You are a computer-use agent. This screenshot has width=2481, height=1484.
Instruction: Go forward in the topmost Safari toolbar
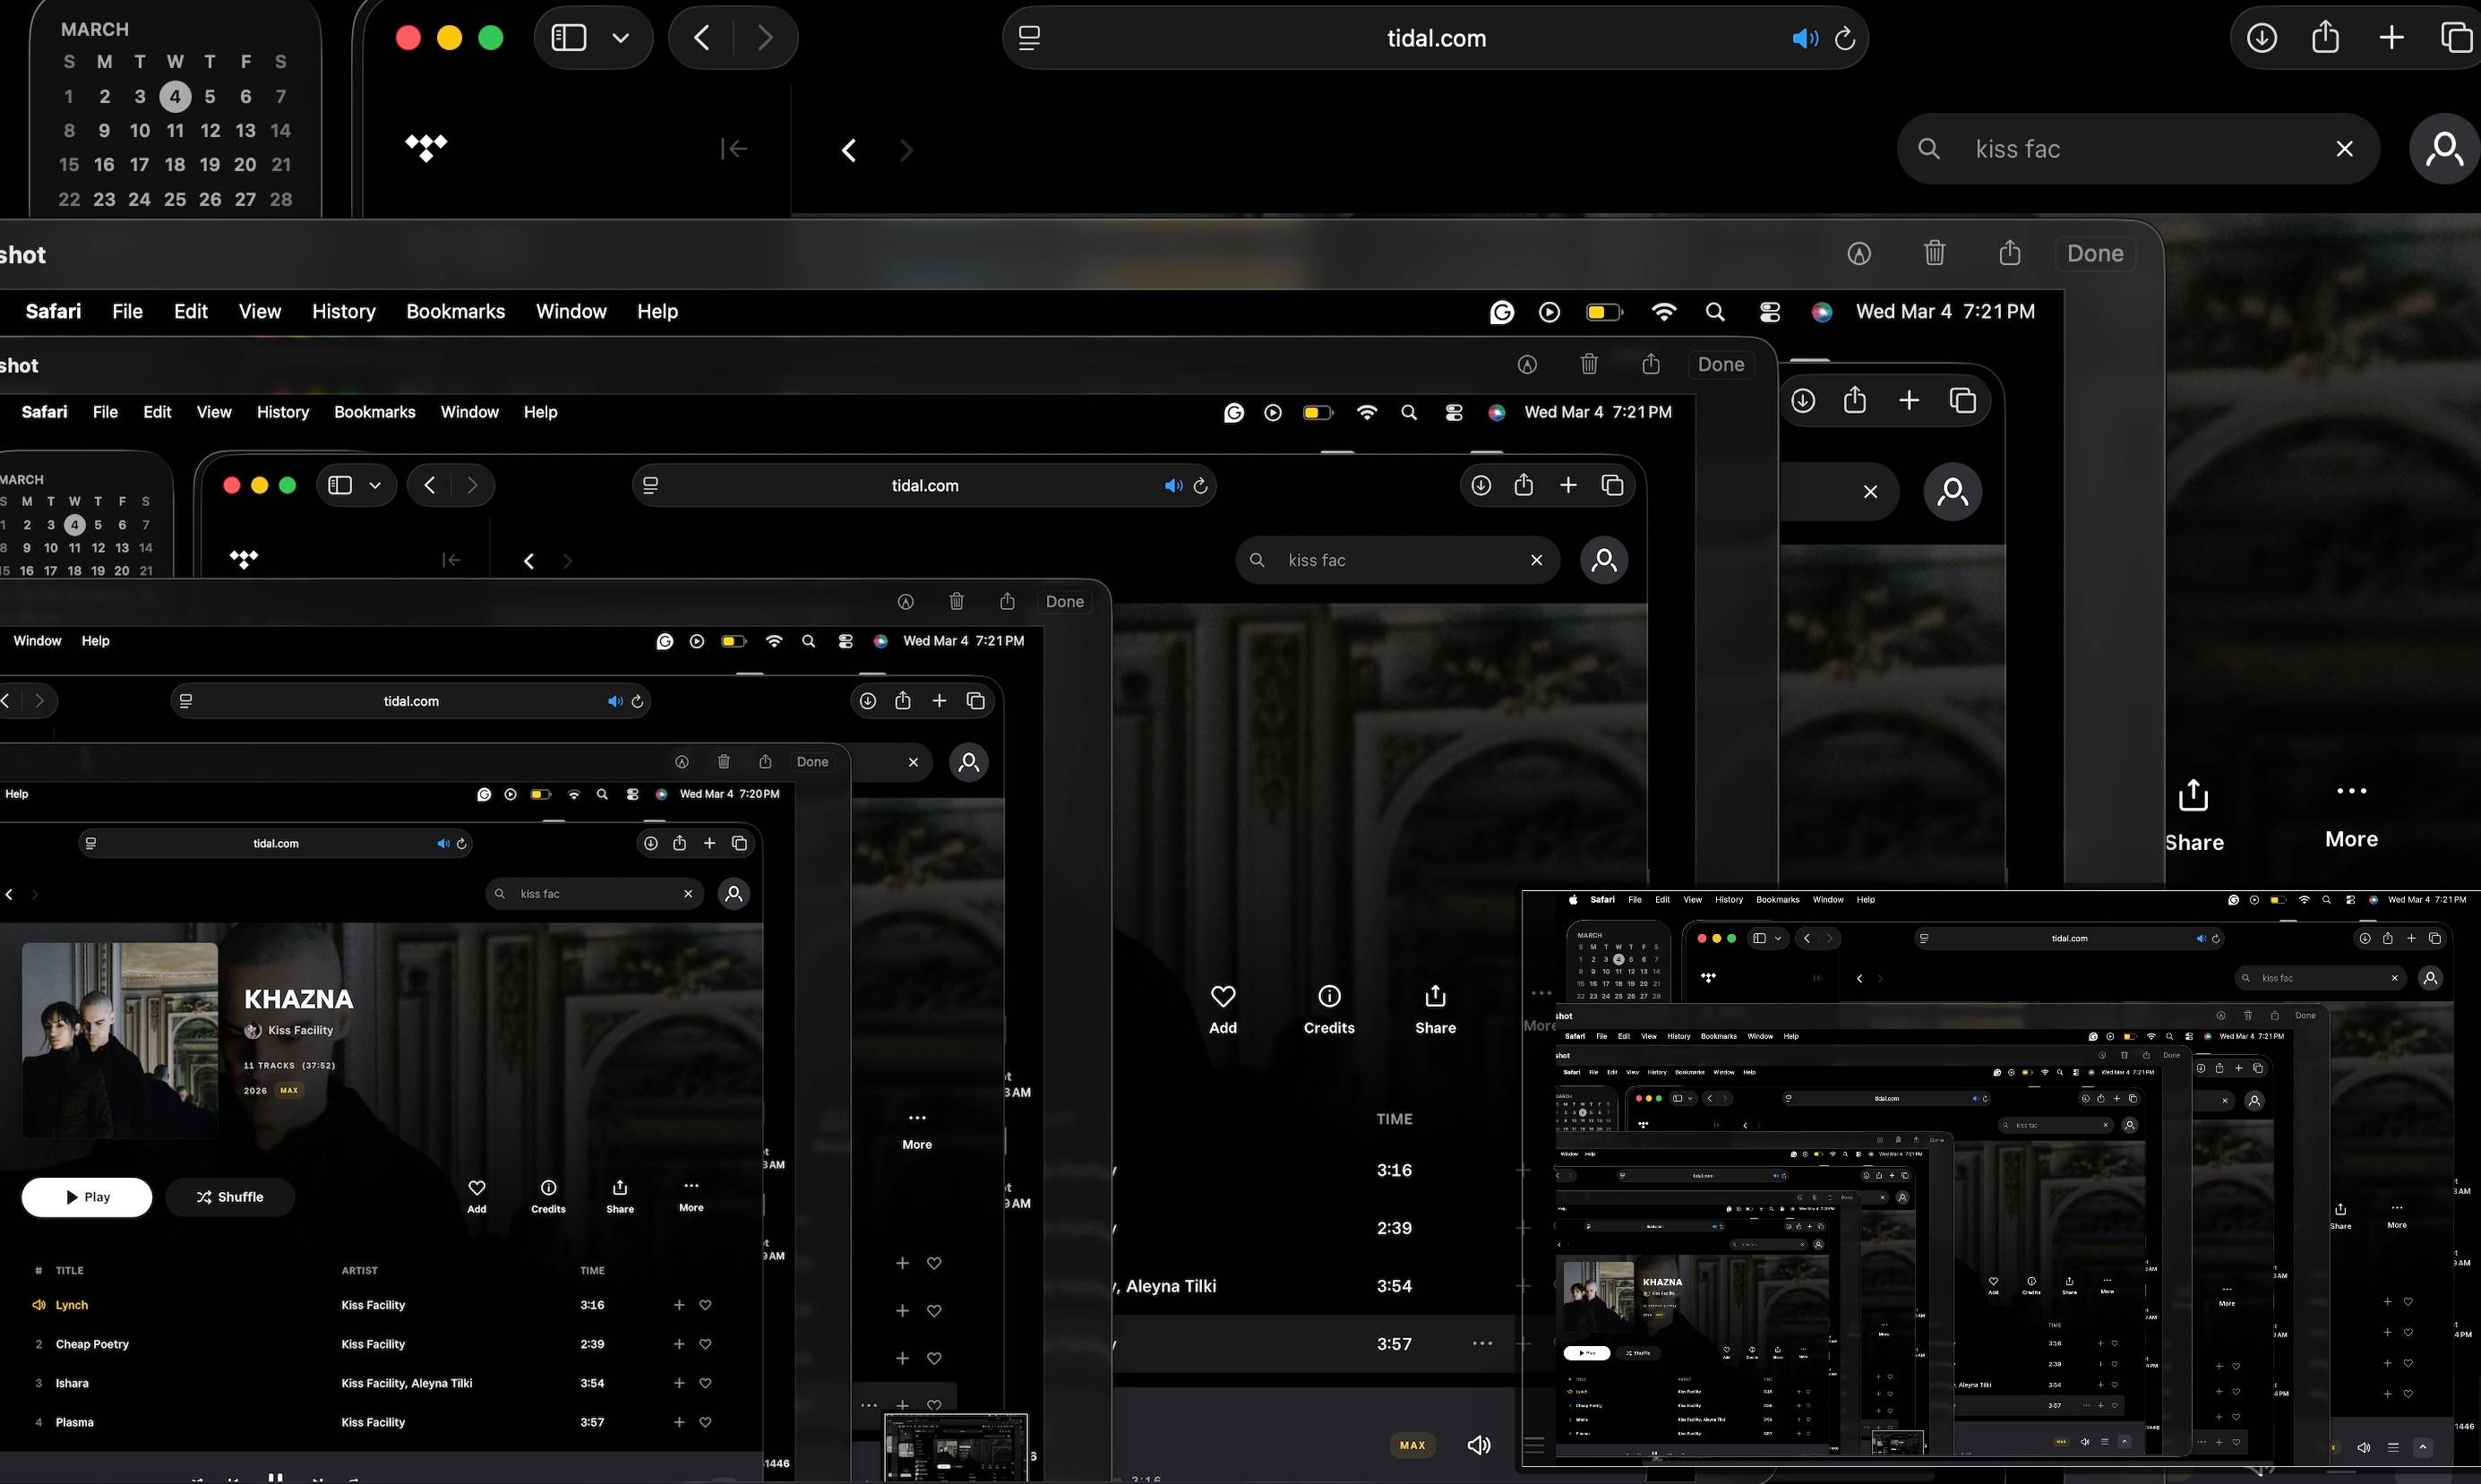(x=765, y=38)
